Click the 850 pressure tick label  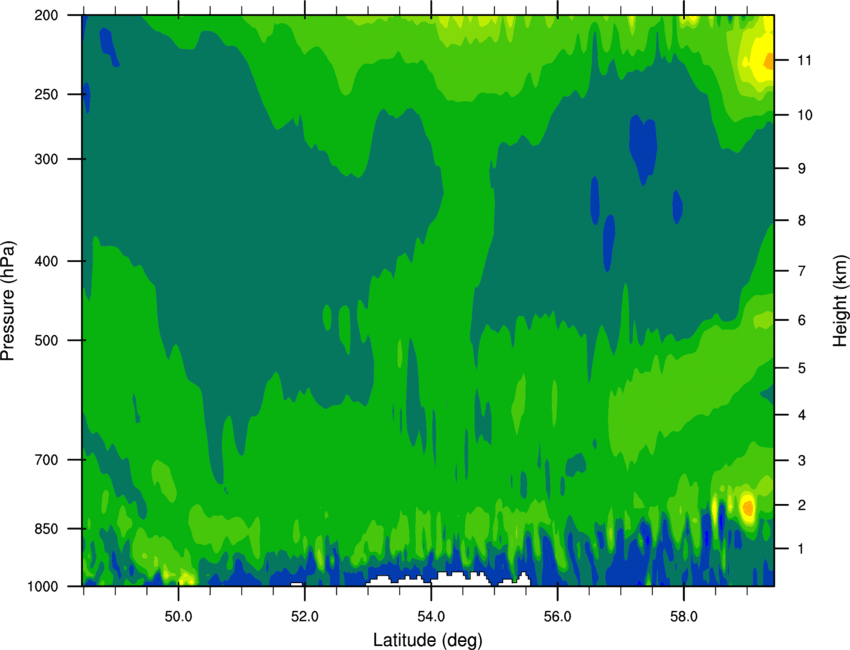[46, 529]
